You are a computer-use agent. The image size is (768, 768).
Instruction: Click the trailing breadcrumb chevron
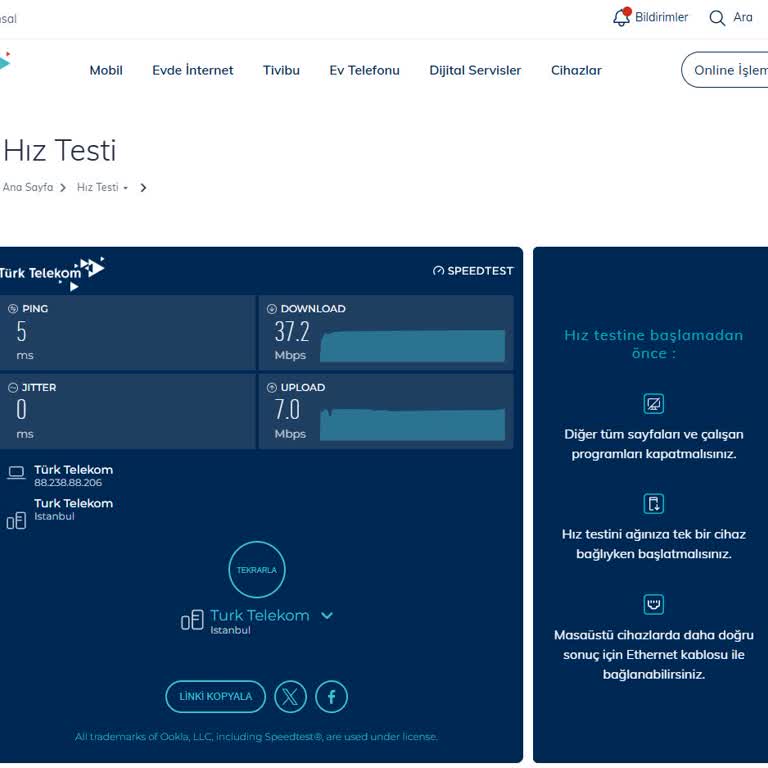click(143, 188)
